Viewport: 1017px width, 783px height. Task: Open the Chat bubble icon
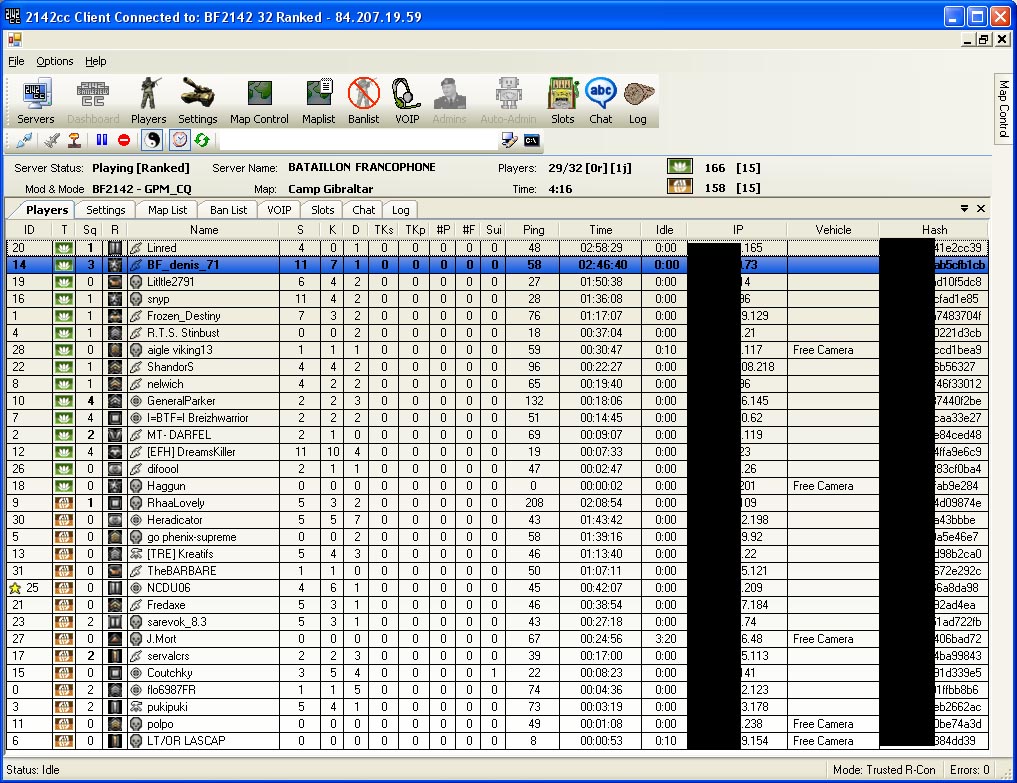[600, 102]
